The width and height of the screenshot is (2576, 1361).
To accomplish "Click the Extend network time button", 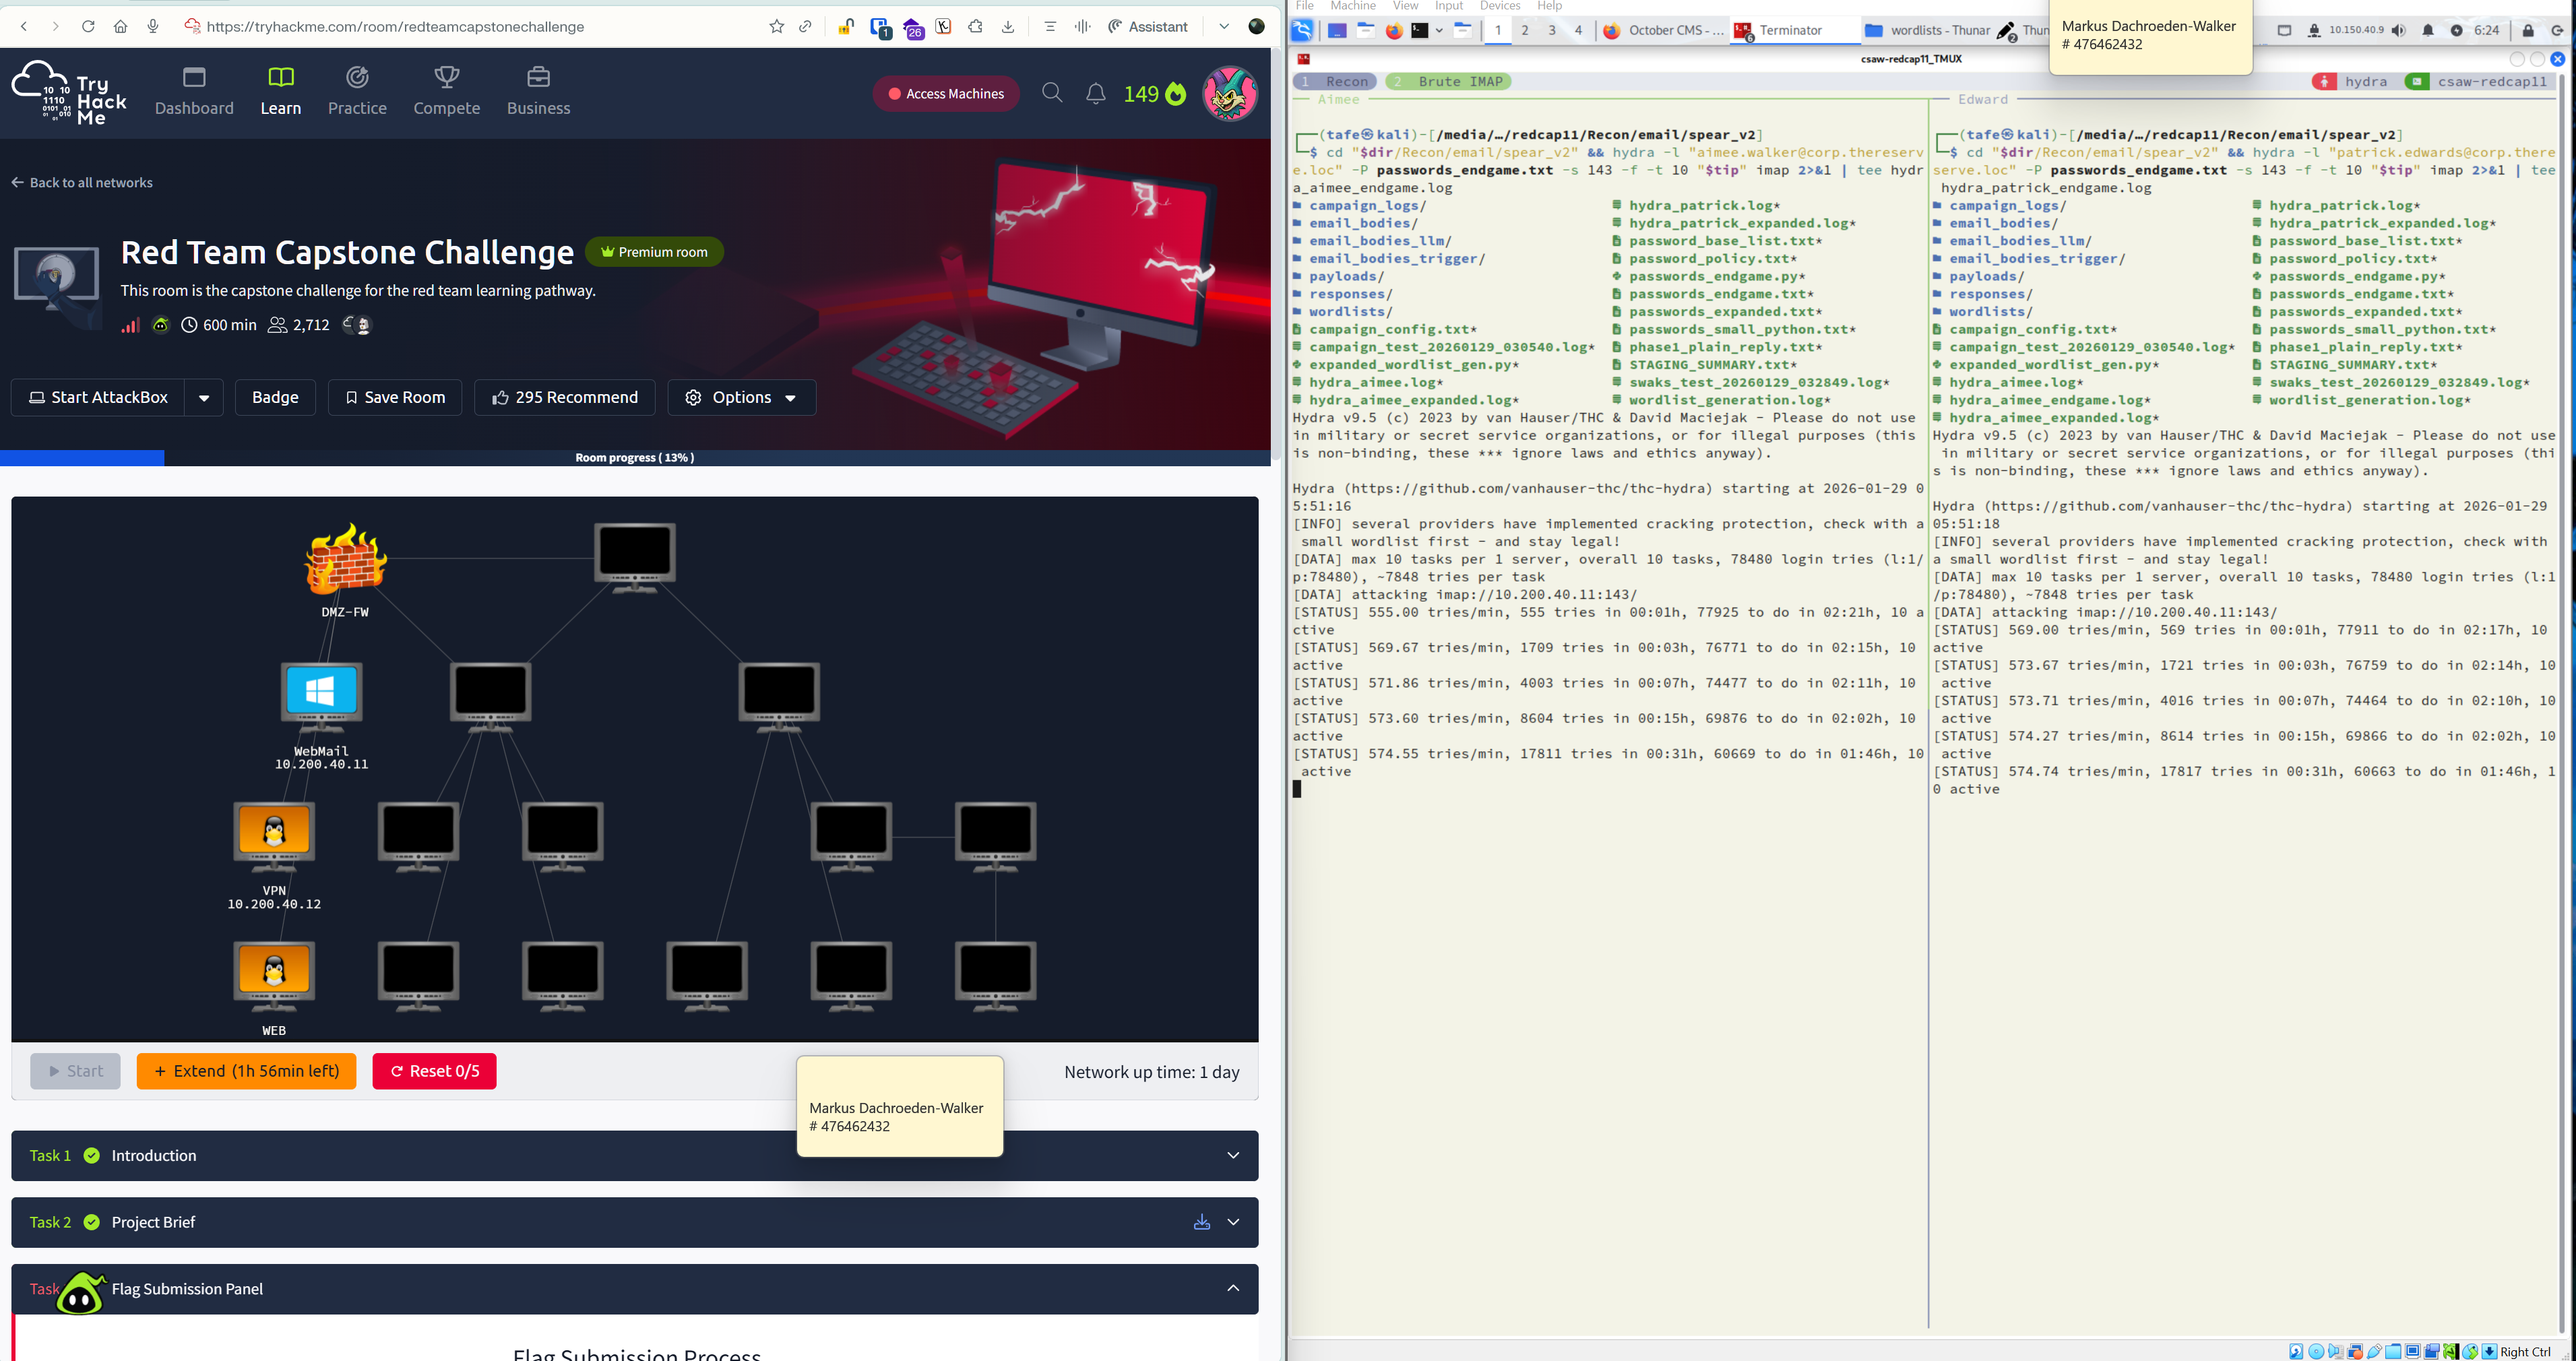I will pyautogui.click(x=246, y=1071).
